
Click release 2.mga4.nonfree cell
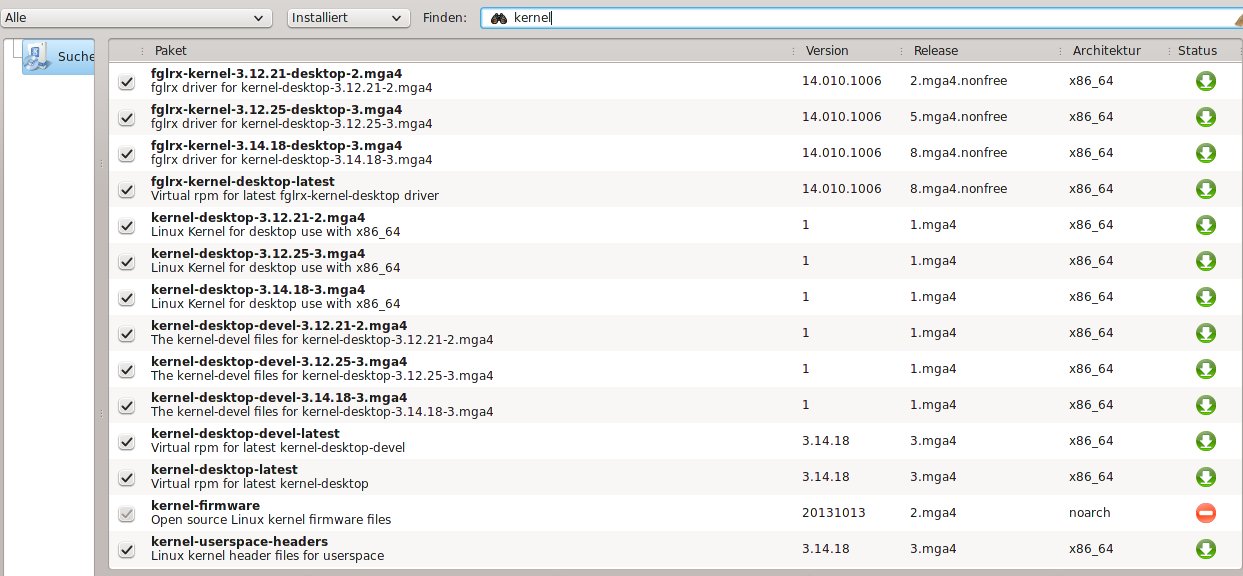click(958, 80)
